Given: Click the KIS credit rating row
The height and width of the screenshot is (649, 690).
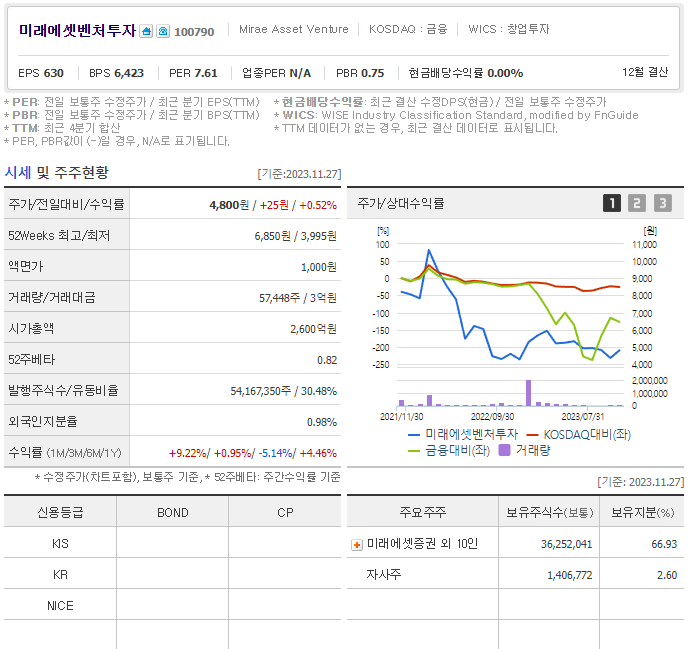Looking at the screenshot, I should point(172,544).
